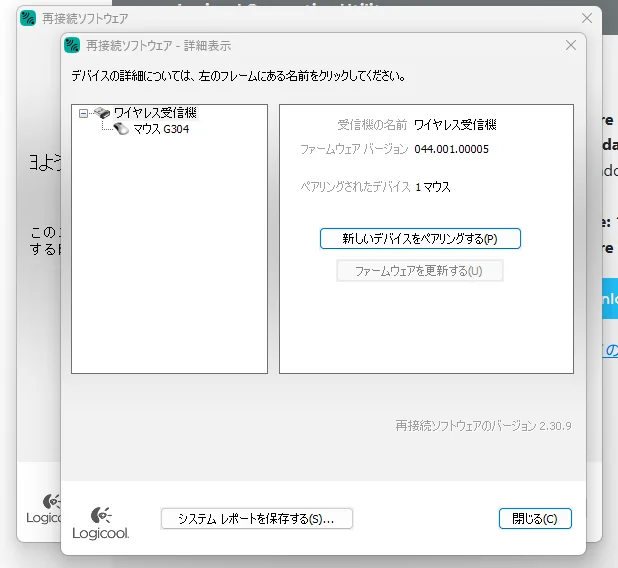618x568 pixels.
Task: Click the background window's title bar icon
Action: pos(28,18)
